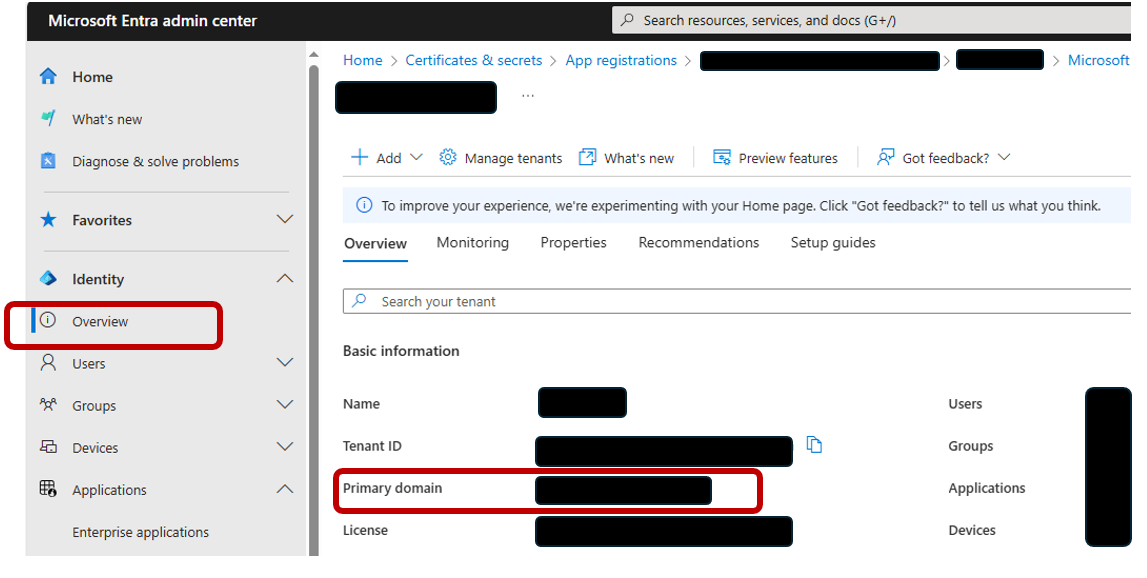The image size is (1147, 578).
Task: Open the Setup guides tab
Action: (833, 242)
